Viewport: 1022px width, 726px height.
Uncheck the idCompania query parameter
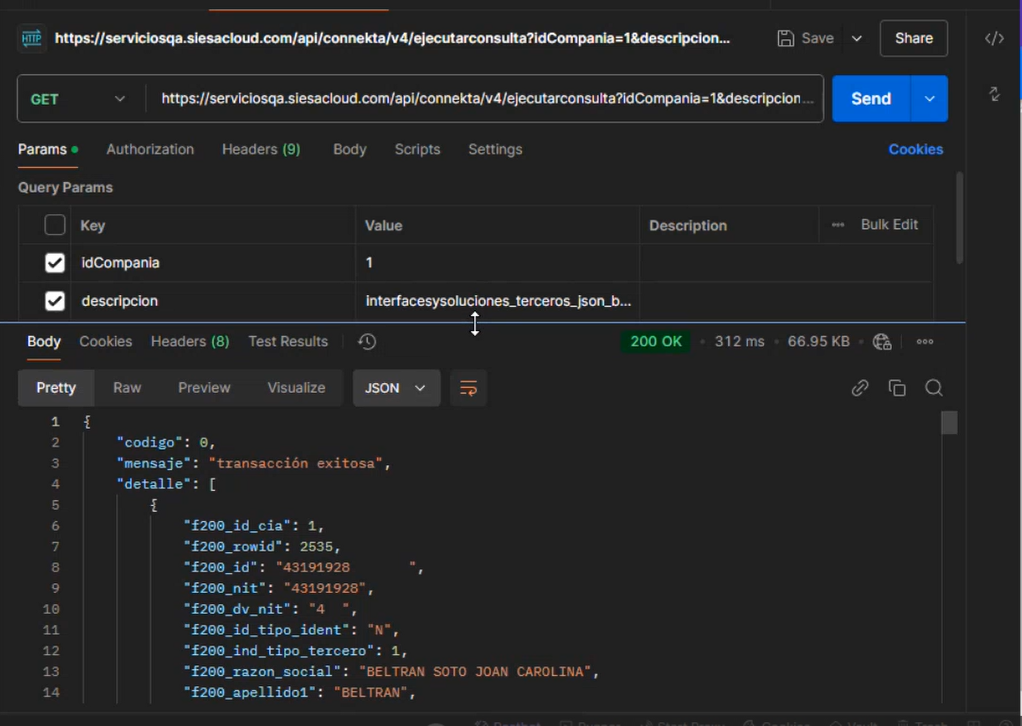(x=54, y=262)
